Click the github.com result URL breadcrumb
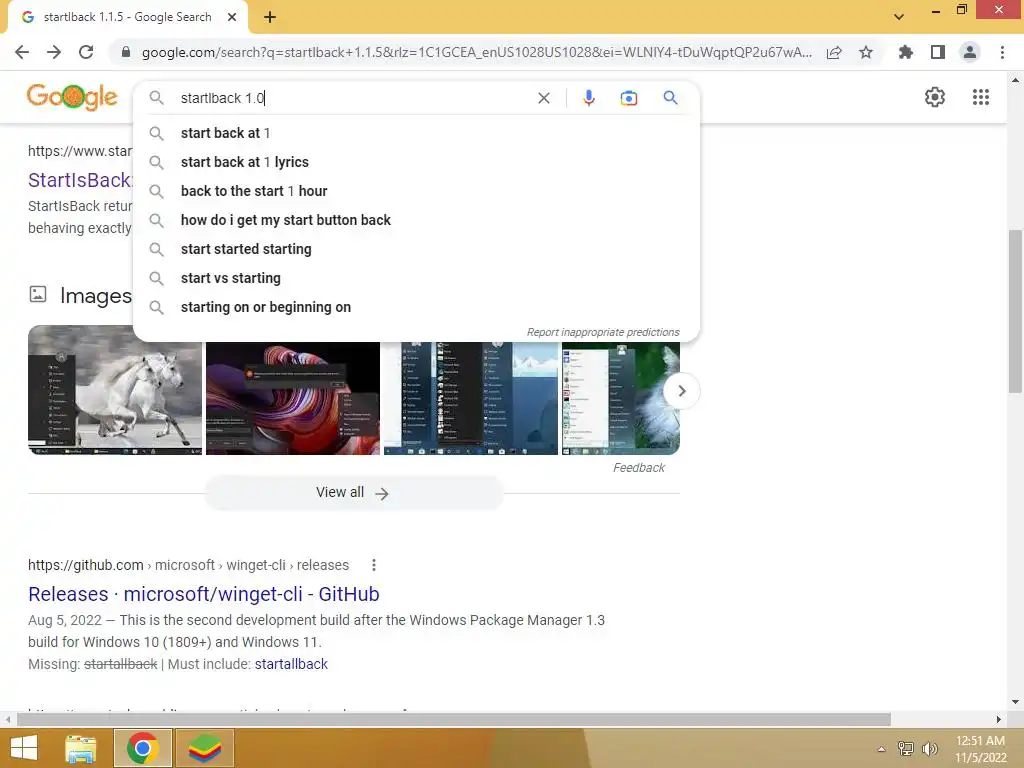The image size is (1024, 768). coord(188,565)
